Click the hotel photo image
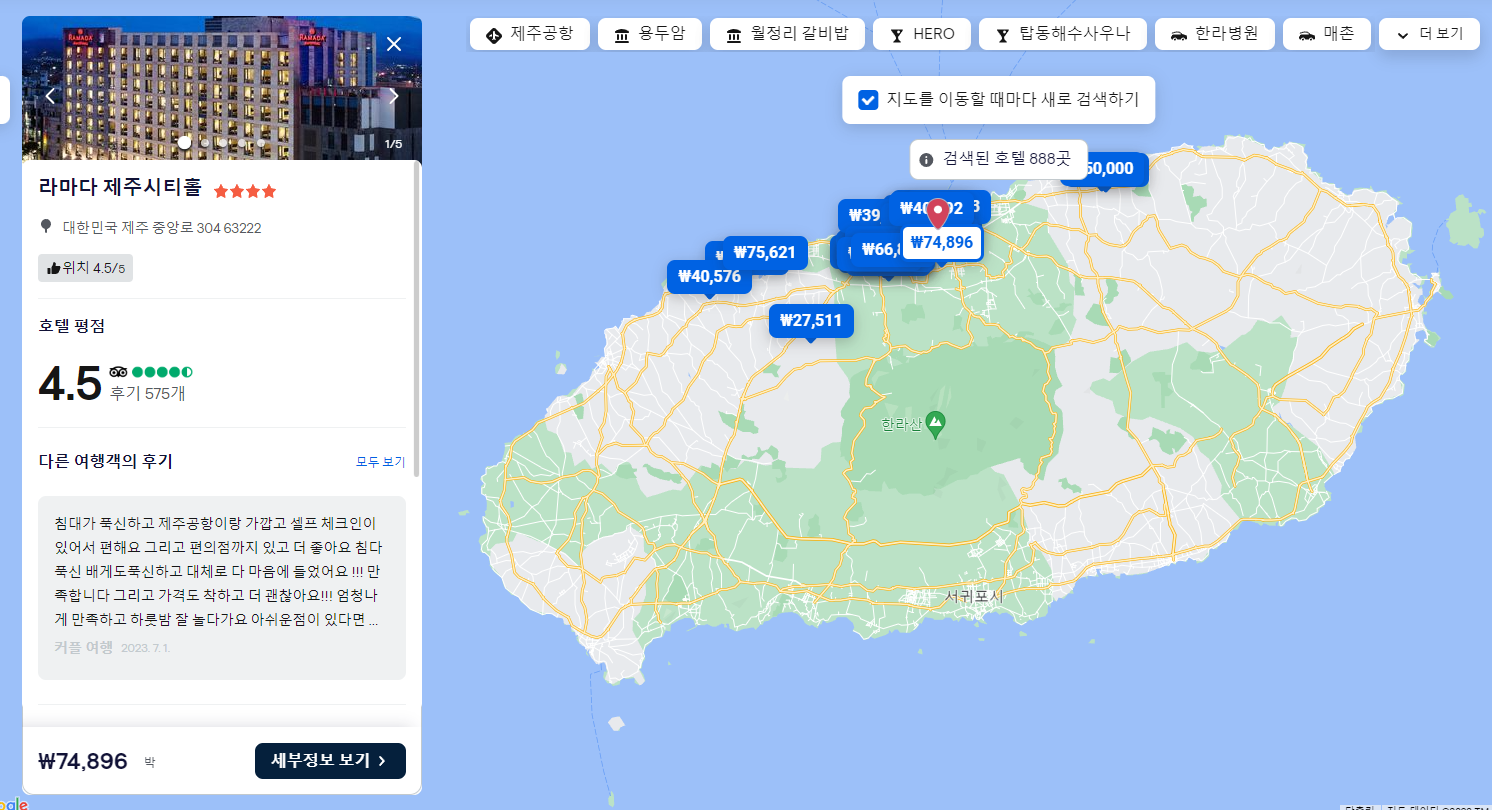 coord(222,88)
